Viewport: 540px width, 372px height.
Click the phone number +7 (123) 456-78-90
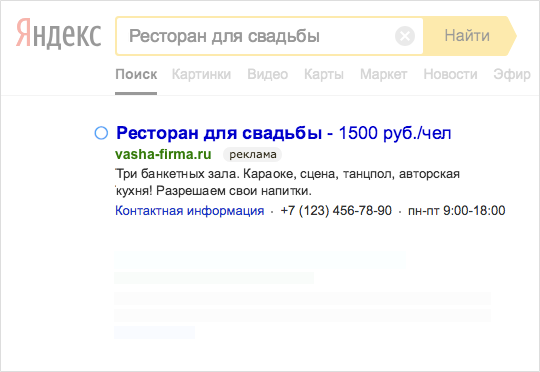coord(336,210)
